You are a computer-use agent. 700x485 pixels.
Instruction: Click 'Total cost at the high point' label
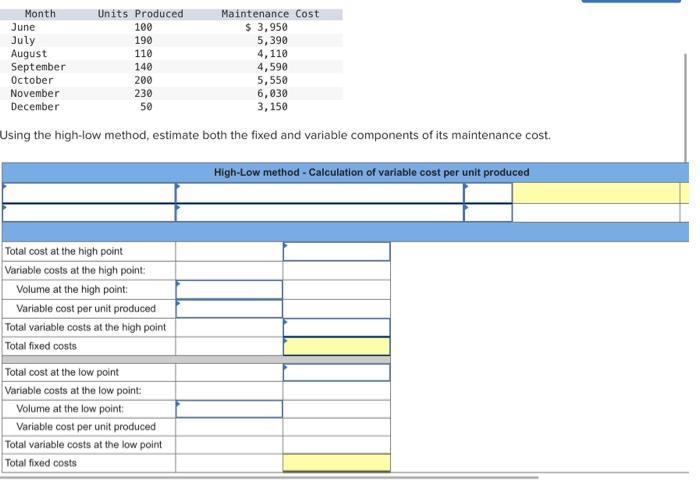click(63, 251)
